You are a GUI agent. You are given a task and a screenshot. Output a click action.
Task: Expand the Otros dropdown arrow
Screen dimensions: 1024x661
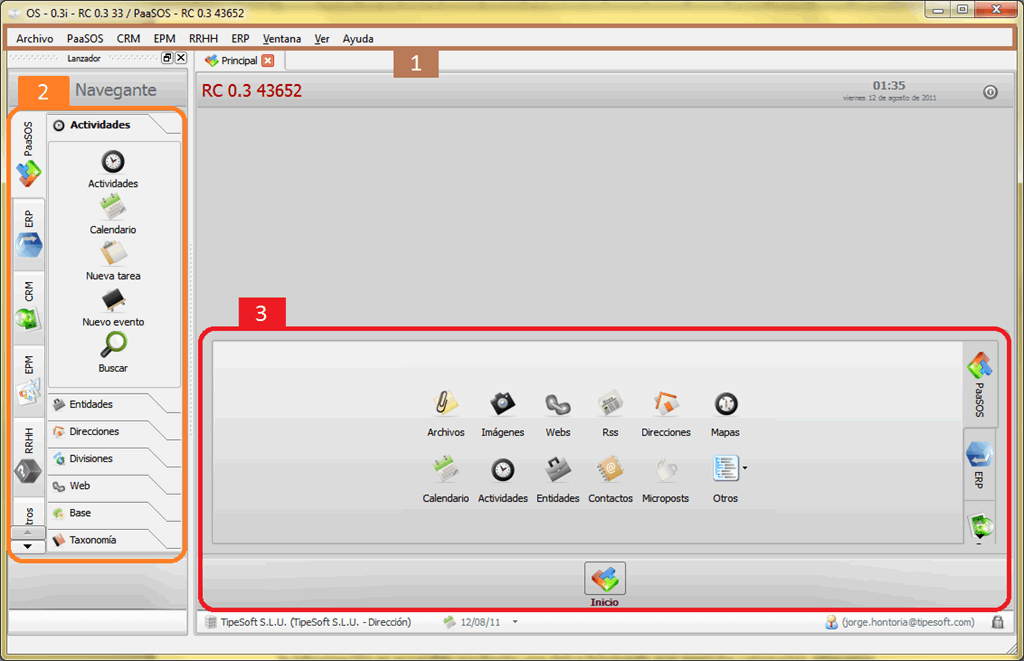pyautogui.click(x=744, y=468)
